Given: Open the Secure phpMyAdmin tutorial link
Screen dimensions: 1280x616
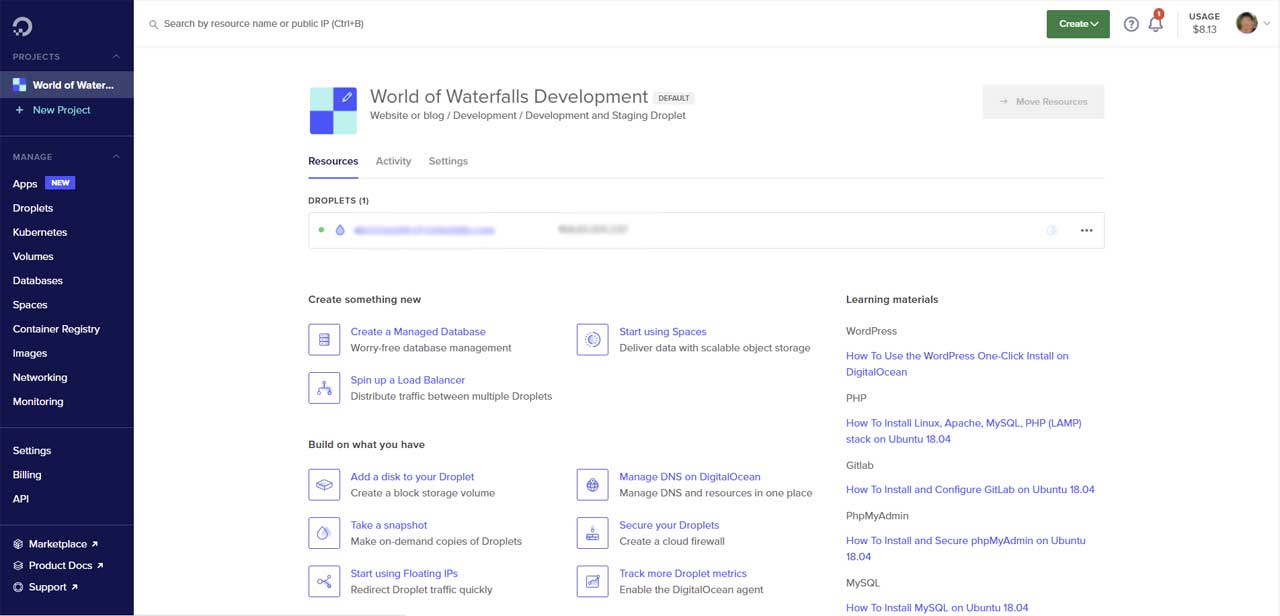Looking at the screenshot, I should [966, 548].
